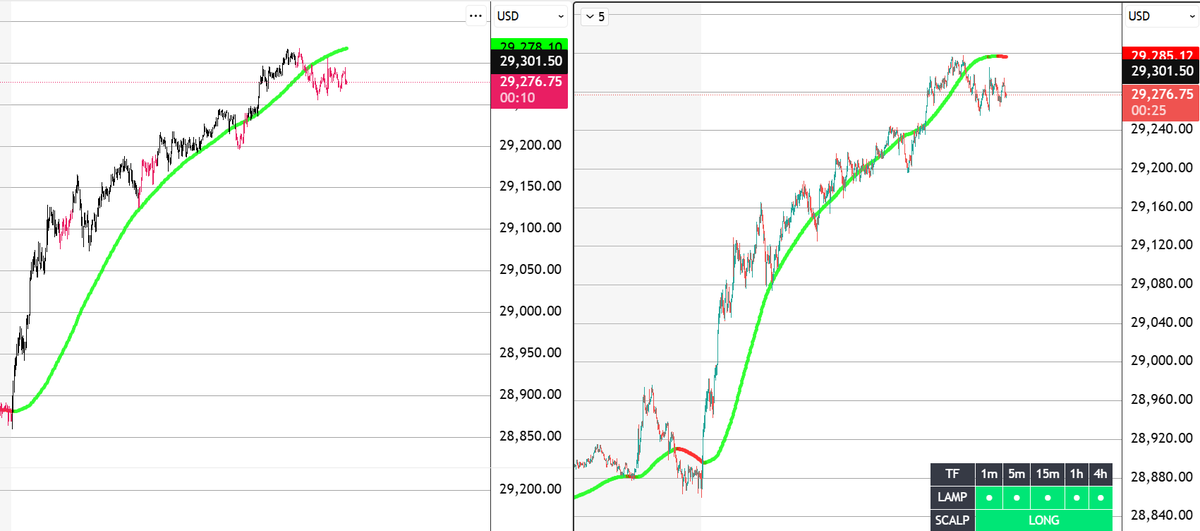Click the 1m timeframe cell in table
Screen dimensions: 1200x531
tap(989, 474)
